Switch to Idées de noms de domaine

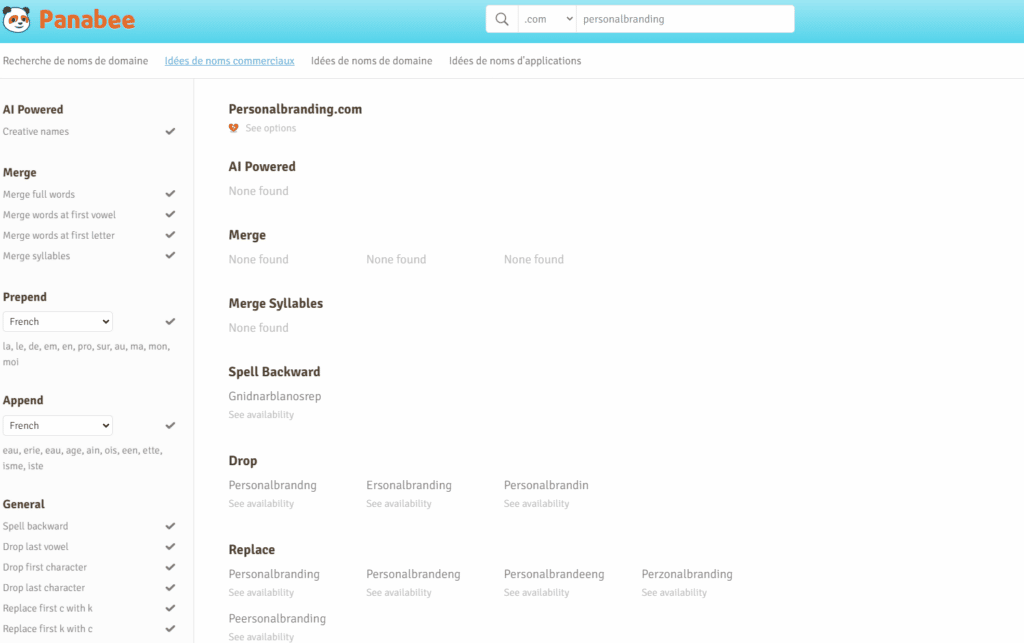pyautogui.click(x=372, y=61)
